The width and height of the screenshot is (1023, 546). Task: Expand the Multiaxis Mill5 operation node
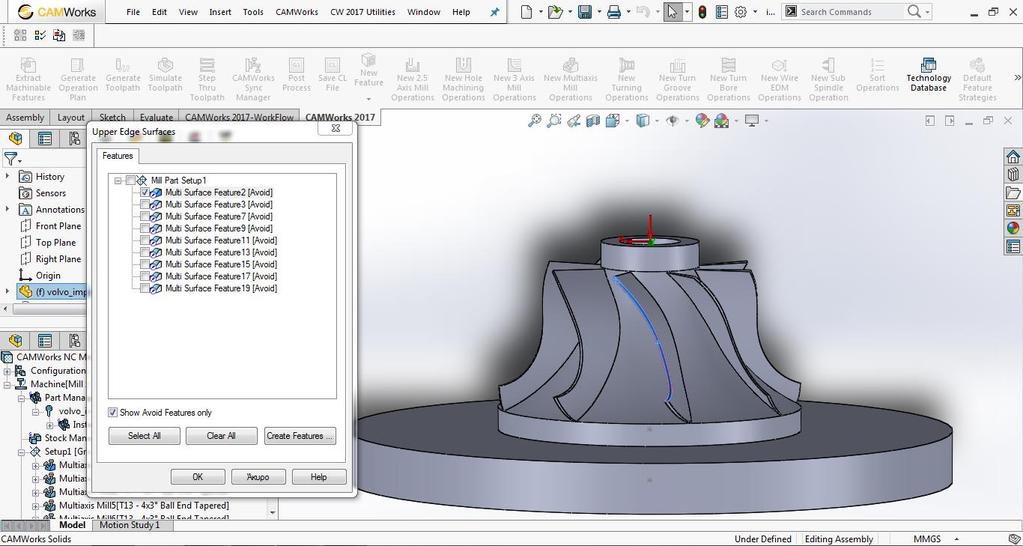point(37,506)
